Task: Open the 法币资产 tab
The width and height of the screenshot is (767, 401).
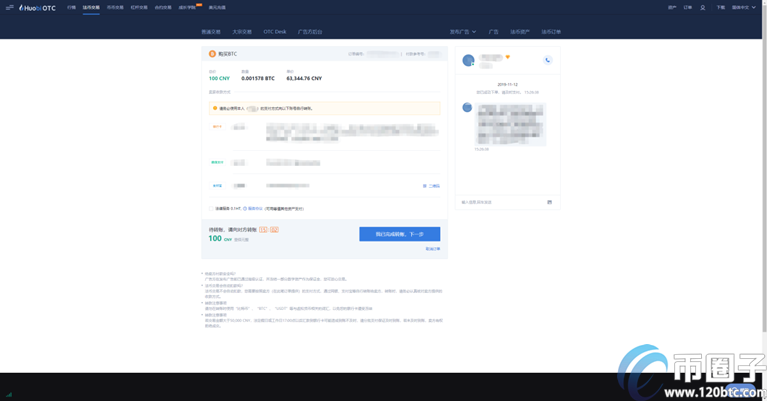Action: [520, 32]
